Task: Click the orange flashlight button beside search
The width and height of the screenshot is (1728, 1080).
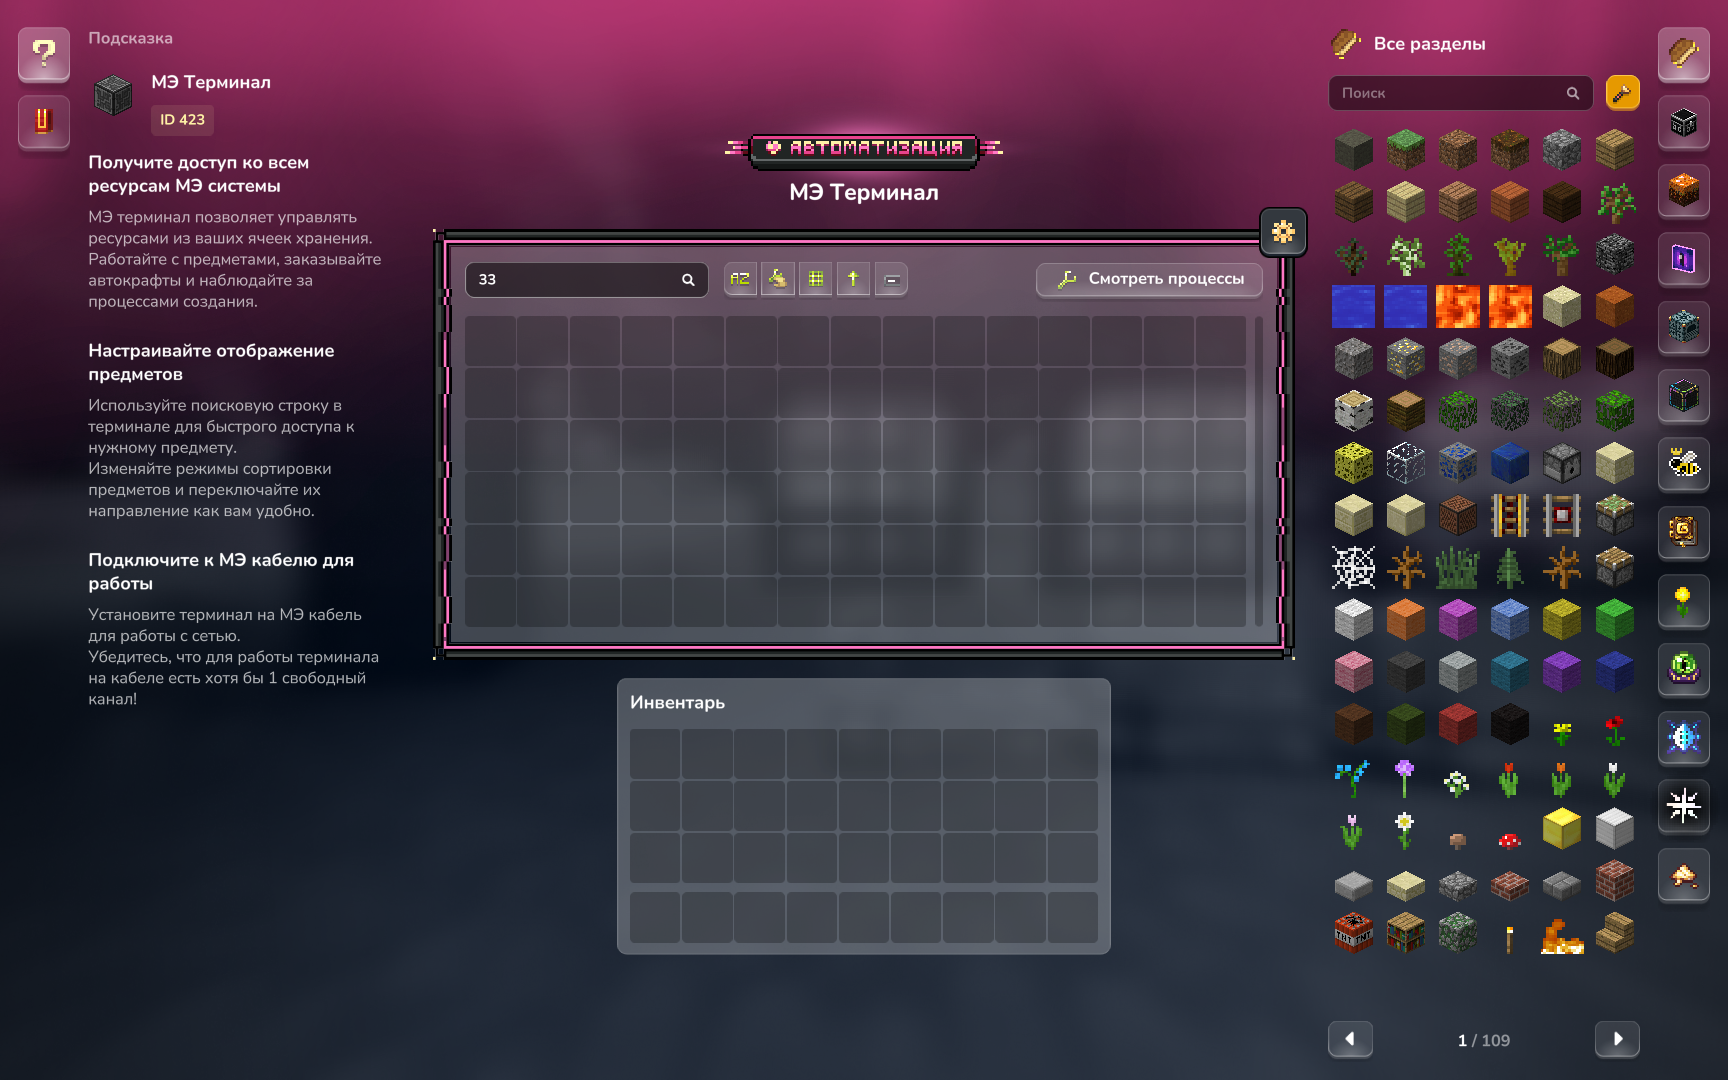Action: point(1622,93)
